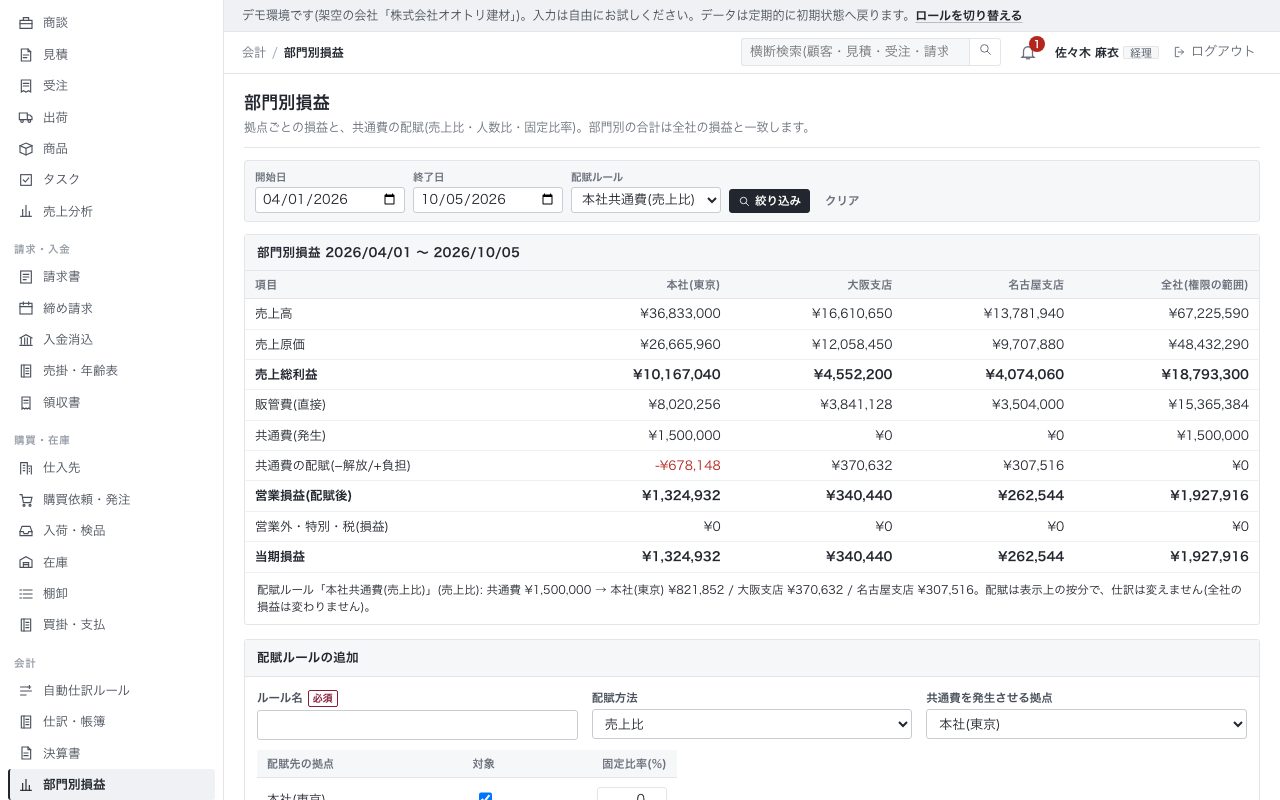The height and width of the screenshot is (800, 1280).
Task: Click the 棚卸 list icon
Action: tap(26, 593)
